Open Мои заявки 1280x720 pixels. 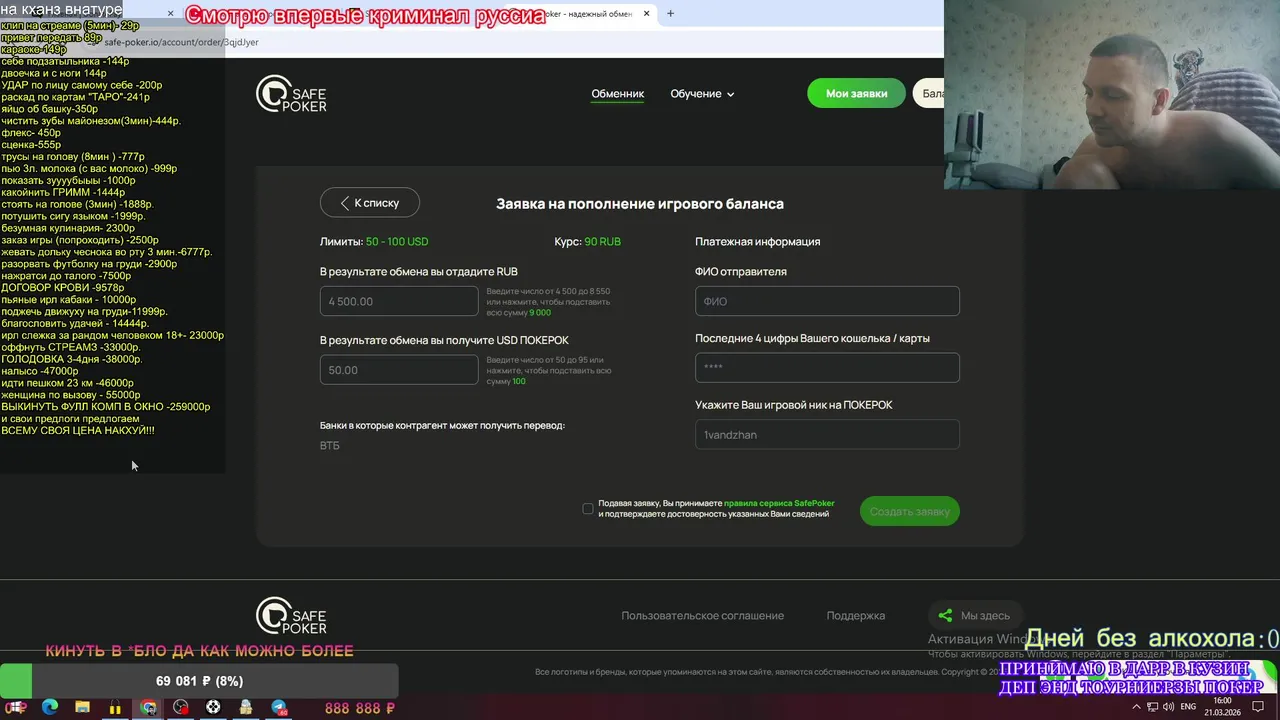coord(856,94)
